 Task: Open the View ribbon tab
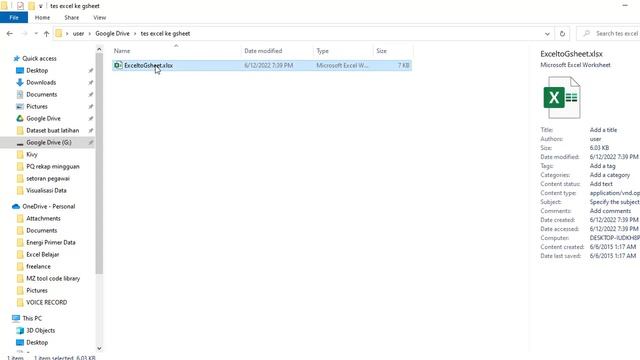[100, 18]
